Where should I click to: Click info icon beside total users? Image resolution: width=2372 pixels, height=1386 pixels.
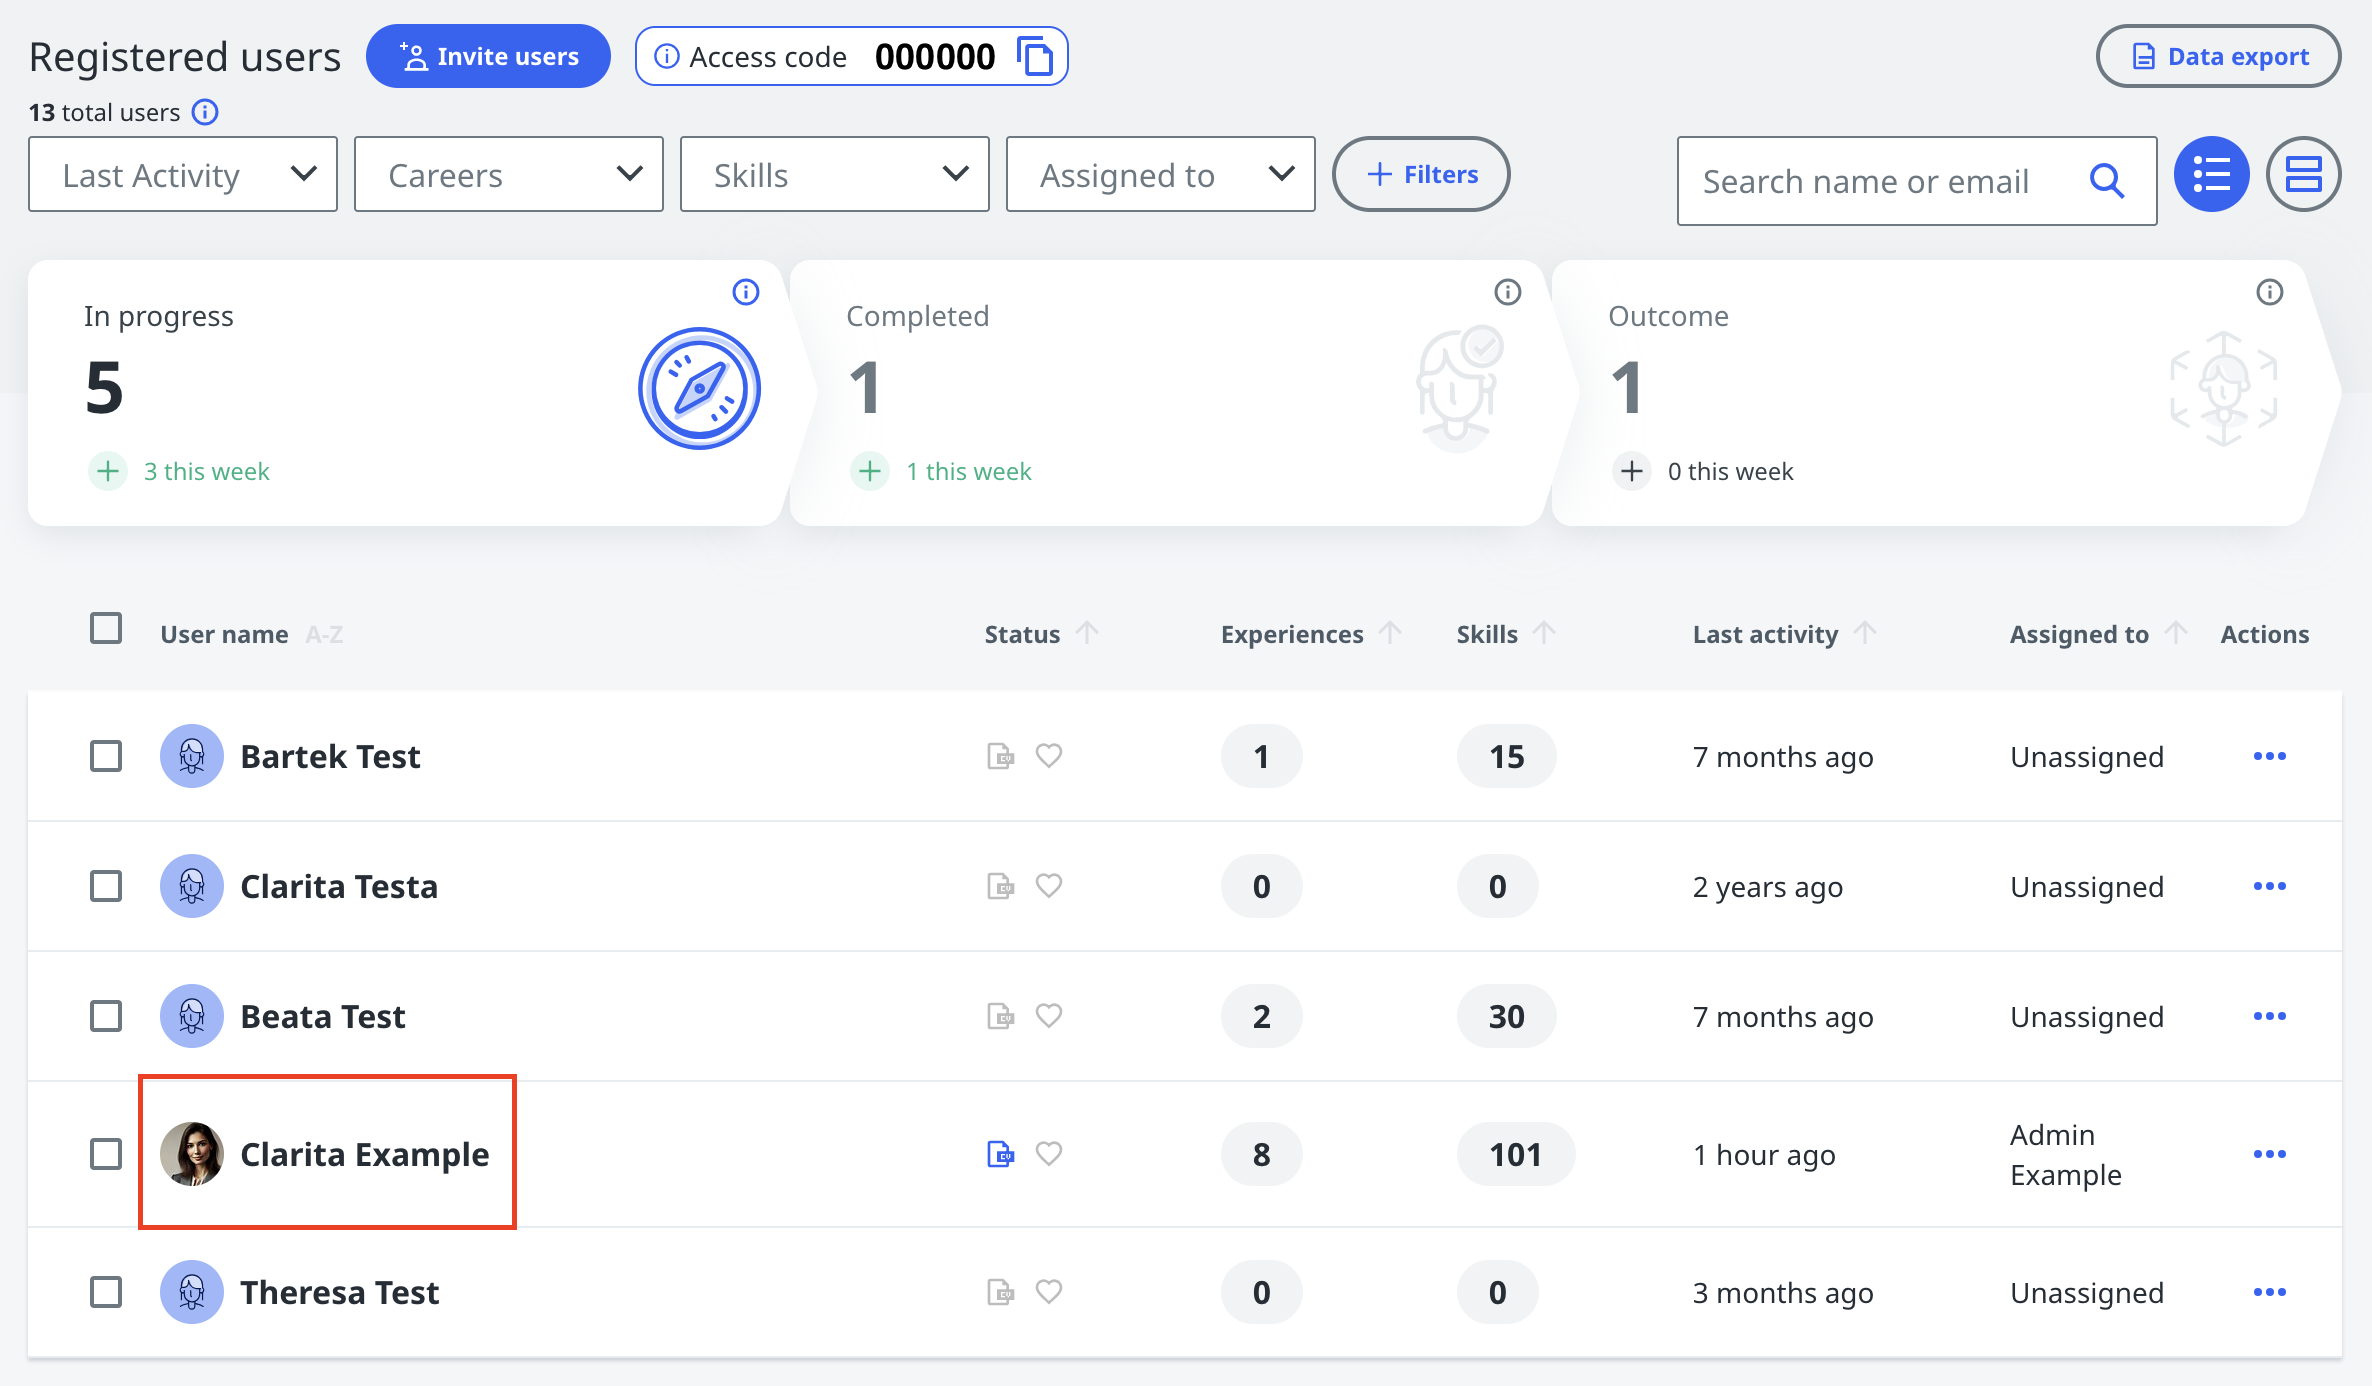pyautogui.click(x=205, y=112)
